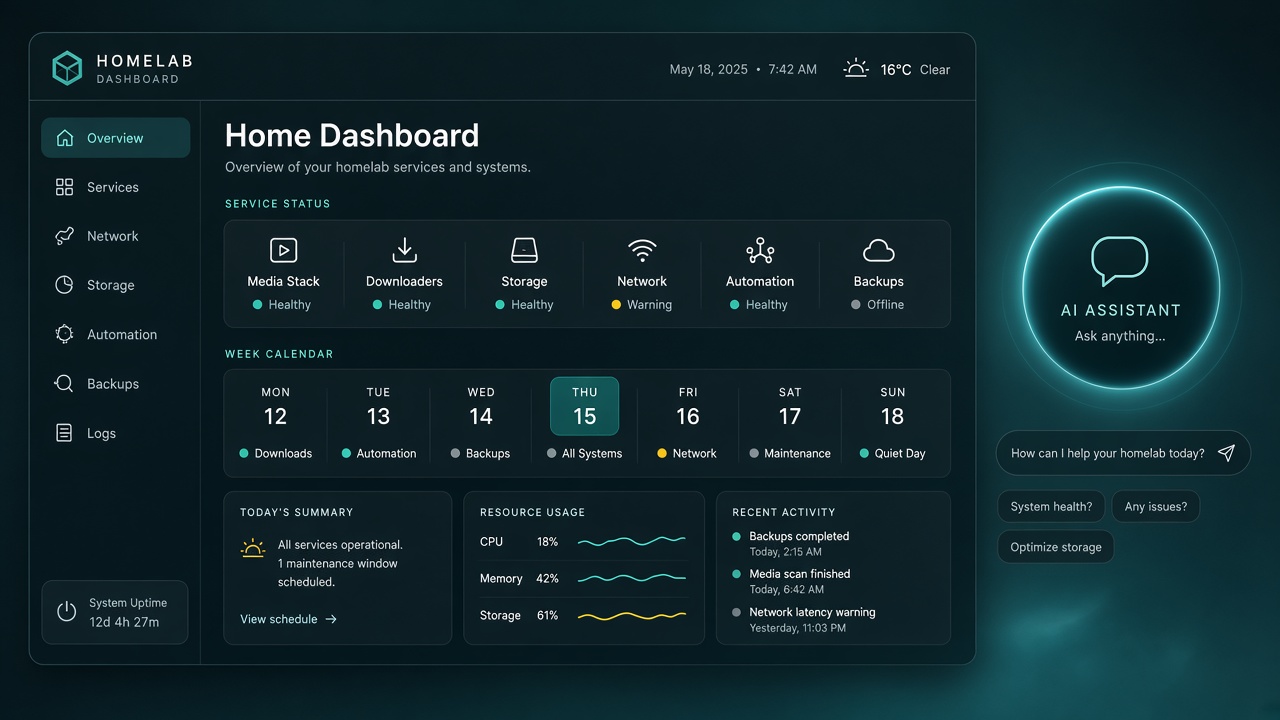The image size is (1280, 720).
Task: Click the Storage drive icon in Service Status
Action: [524, 250]
